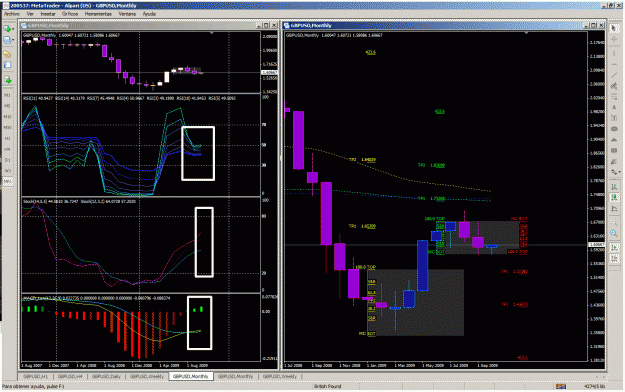Toggle Auto Scroll for the chart
The height and width of the screenshot is (392, 625).
(x=614, y=248)
